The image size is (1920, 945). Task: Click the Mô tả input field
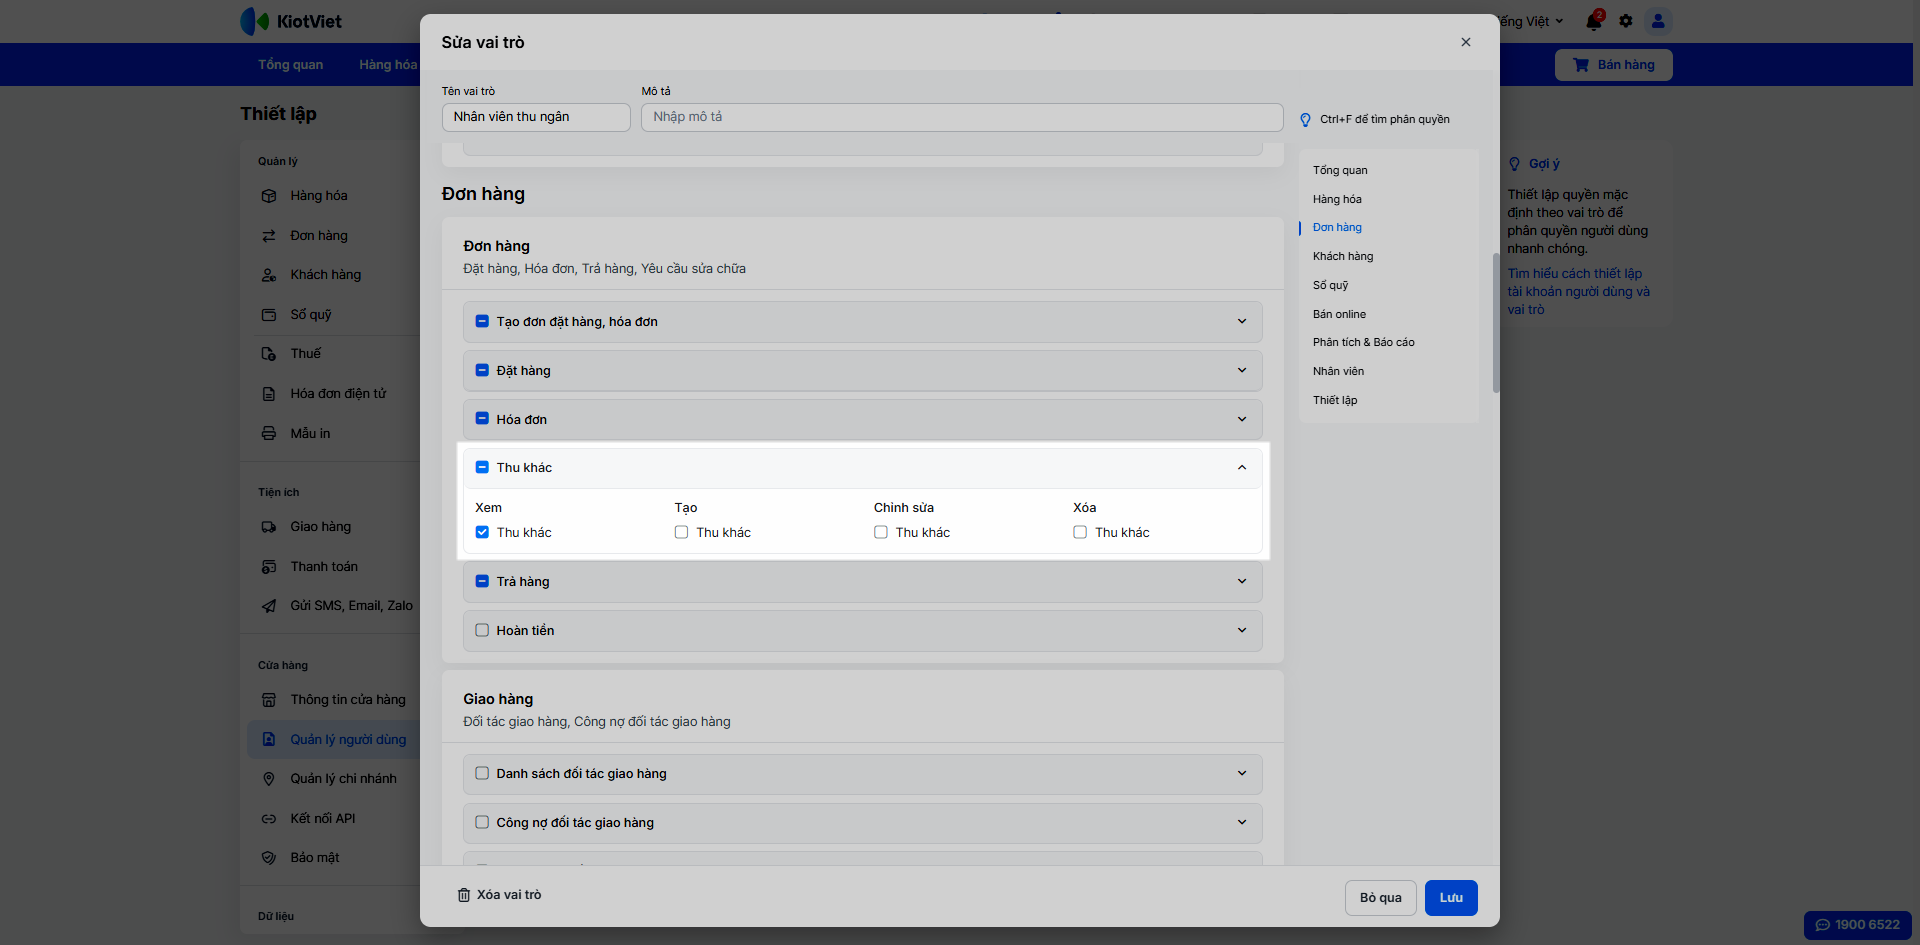[x=961, y=118]
